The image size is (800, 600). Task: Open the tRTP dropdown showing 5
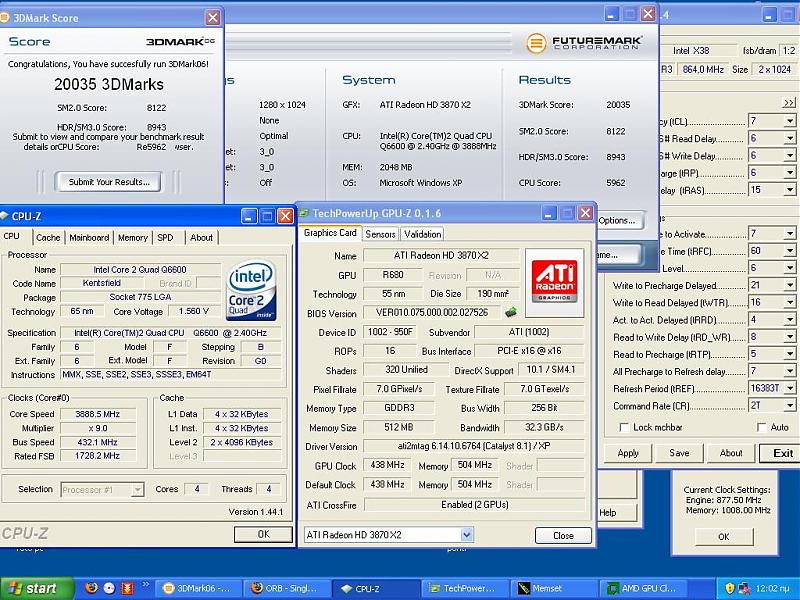coord(790,355)
